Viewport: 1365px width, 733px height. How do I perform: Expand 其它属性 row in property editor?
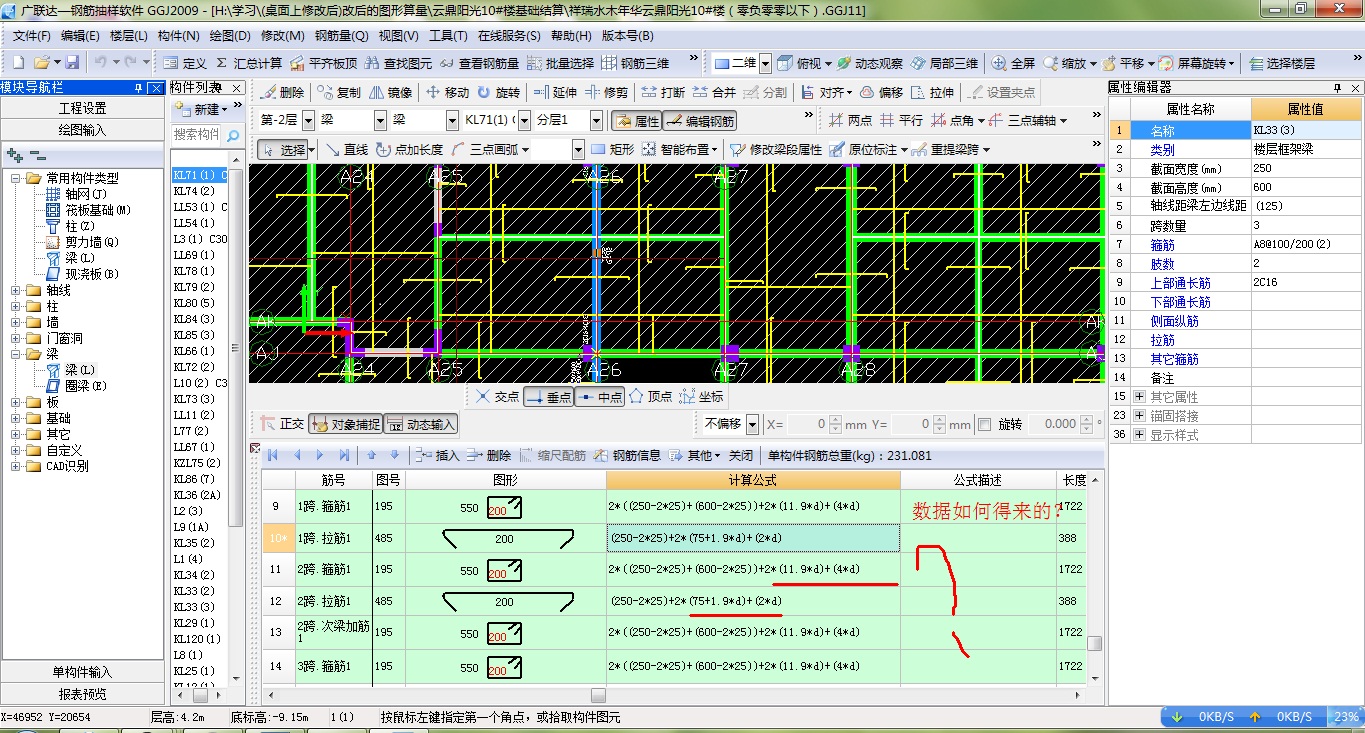(x=1139, y=397)
